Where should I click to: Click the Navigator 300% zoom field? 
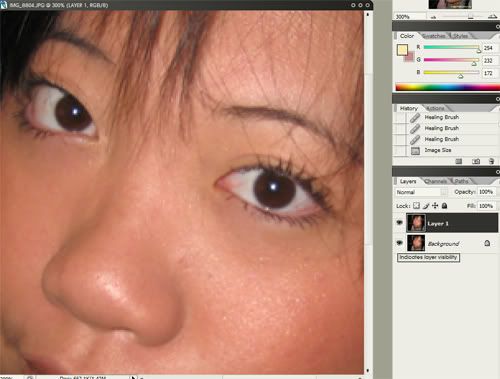click(409, 17)
